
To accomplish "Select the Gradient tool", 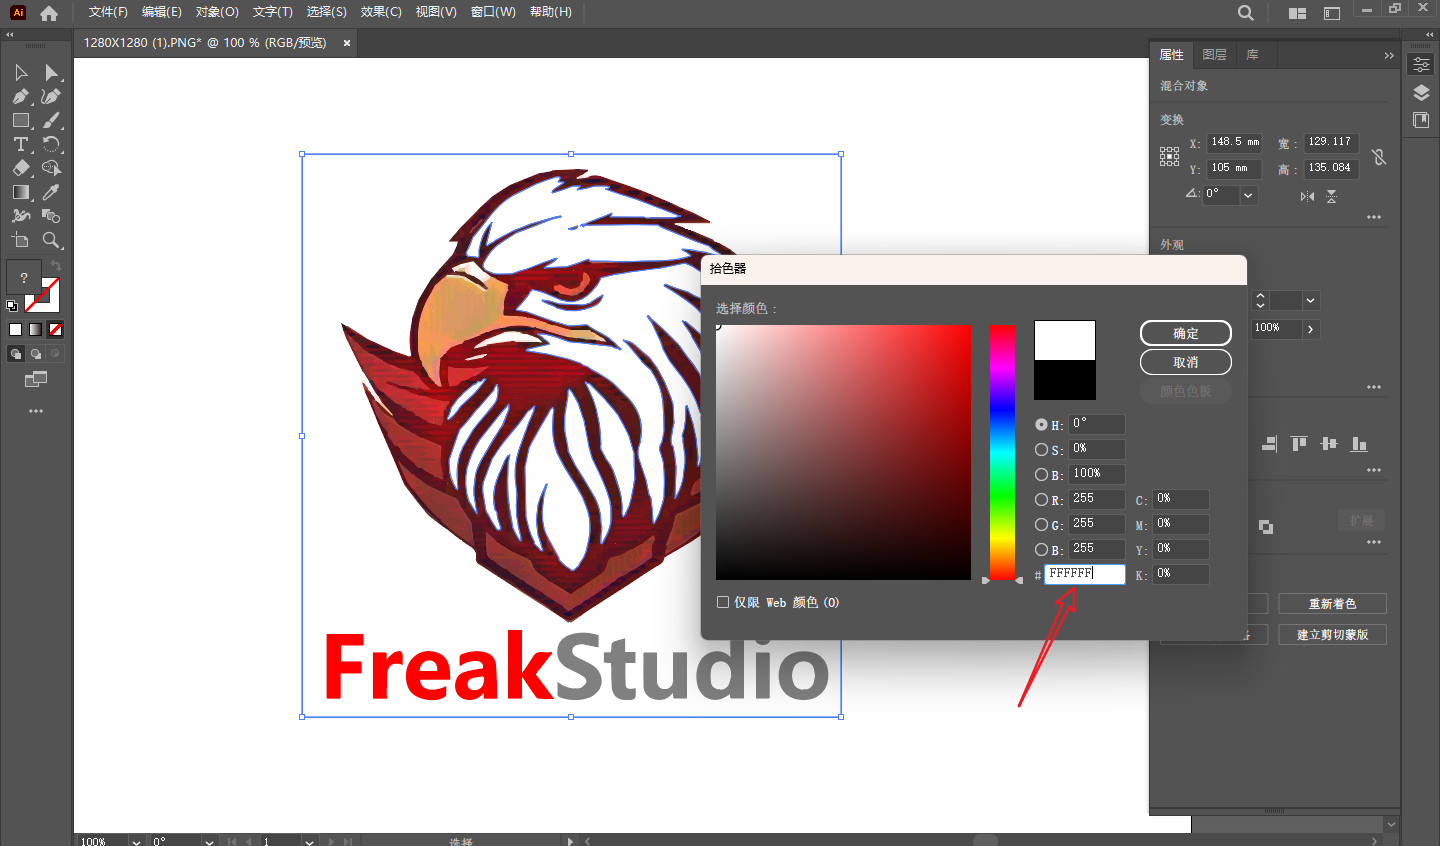I will (21, 192).
